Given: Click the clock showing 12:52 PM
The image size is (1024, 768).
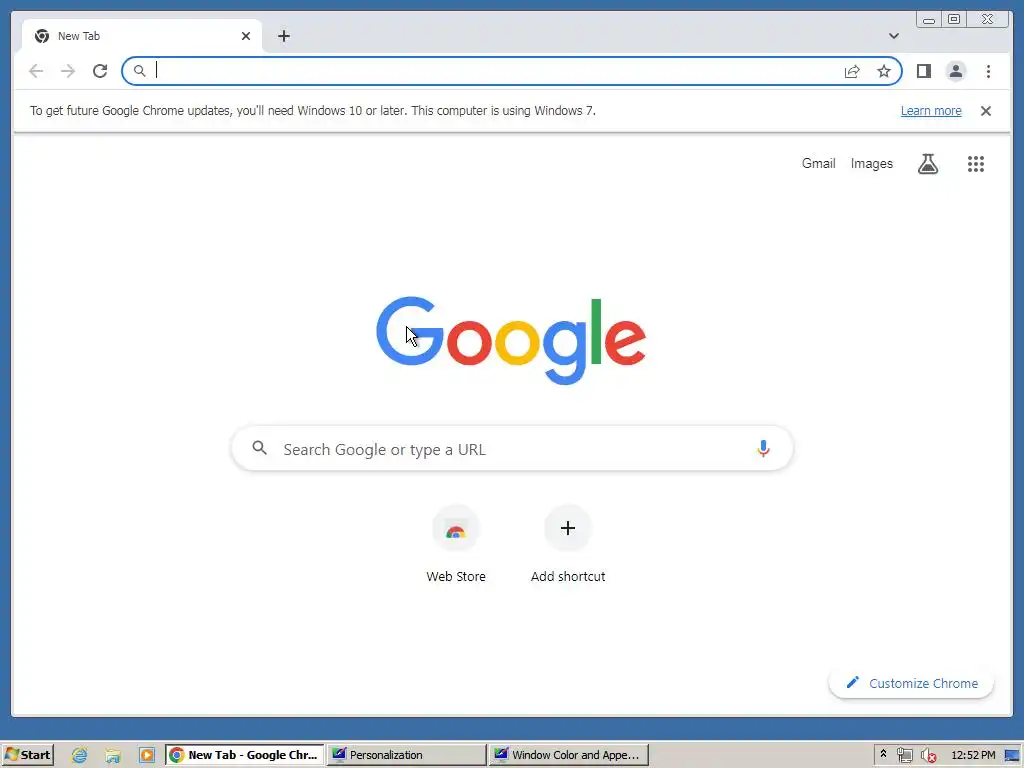Looking at the screenshot, I should 972,755.
